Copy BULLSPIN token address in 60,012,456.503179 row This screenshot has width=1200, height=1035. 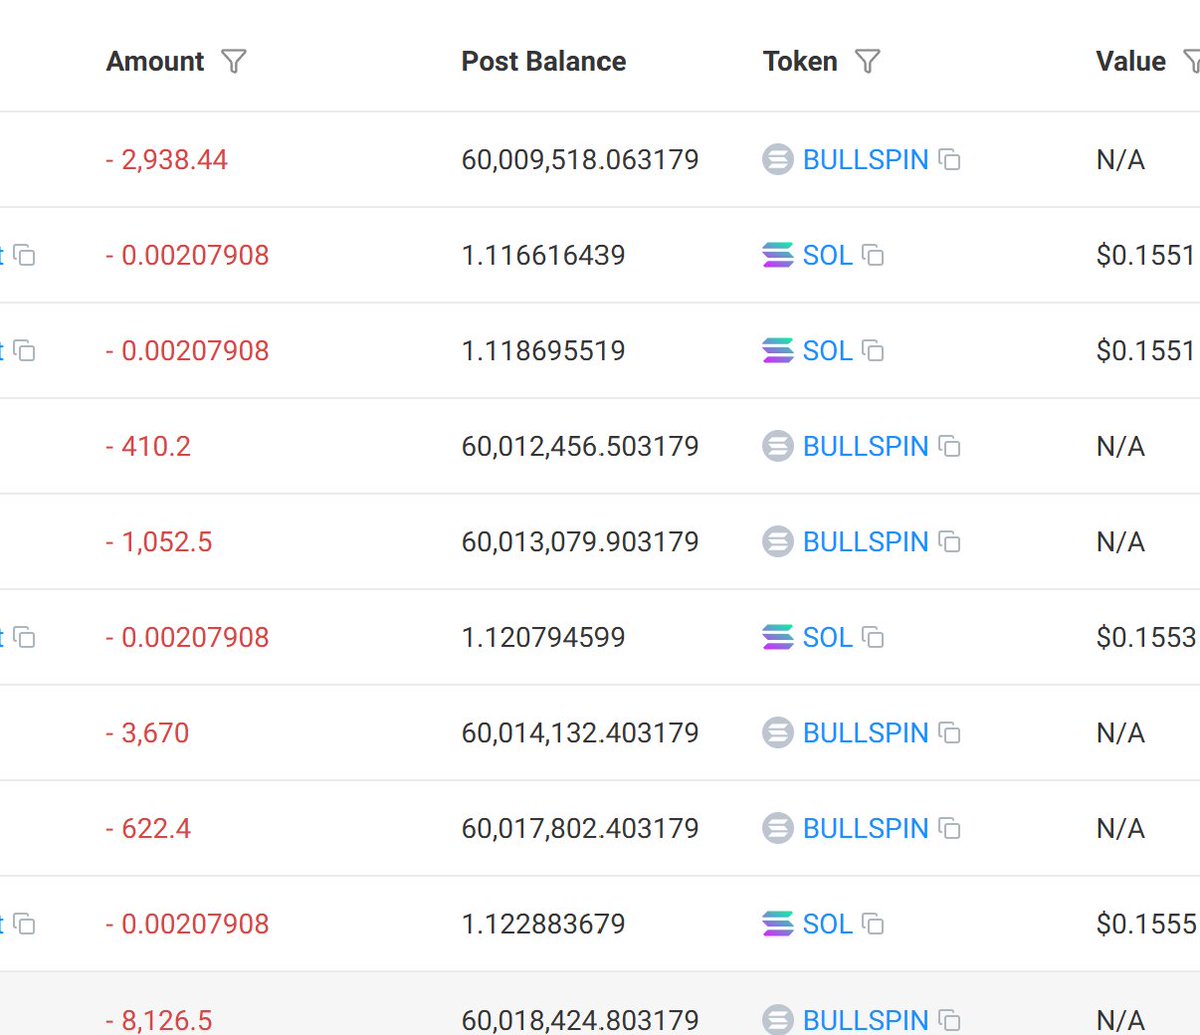click(x=950, y=447)
